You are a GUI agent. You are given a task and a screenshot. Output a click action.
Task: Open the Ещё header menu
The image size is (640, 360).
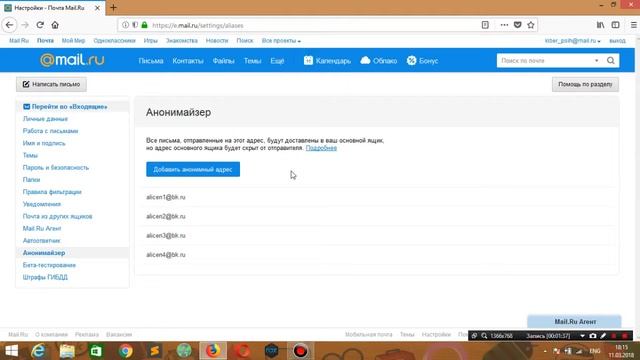[277, 61]
